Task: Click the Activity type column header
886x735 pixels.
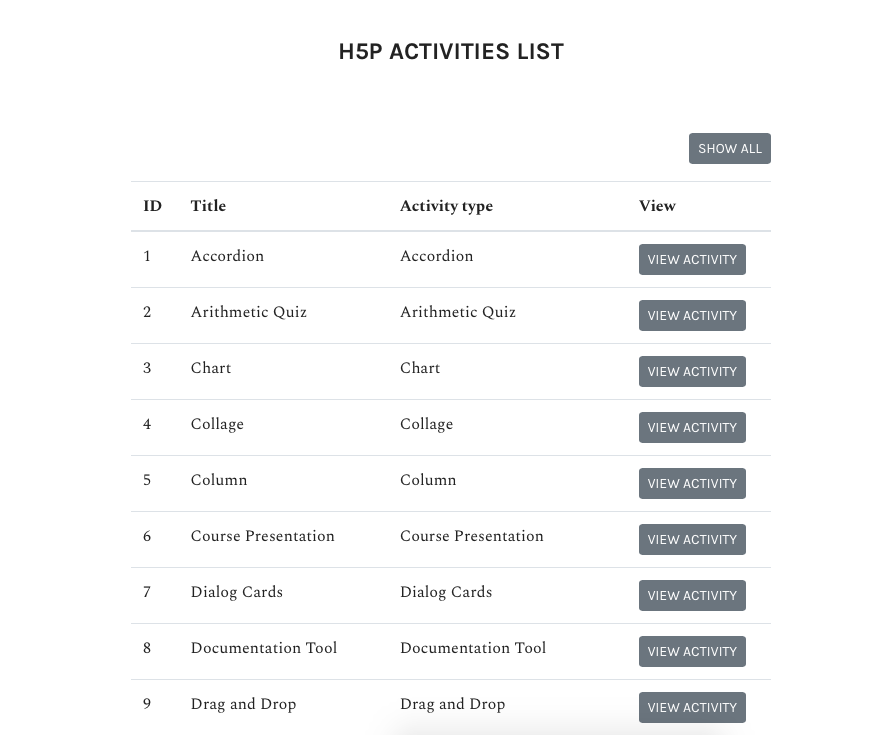Action: click(446, 206)
